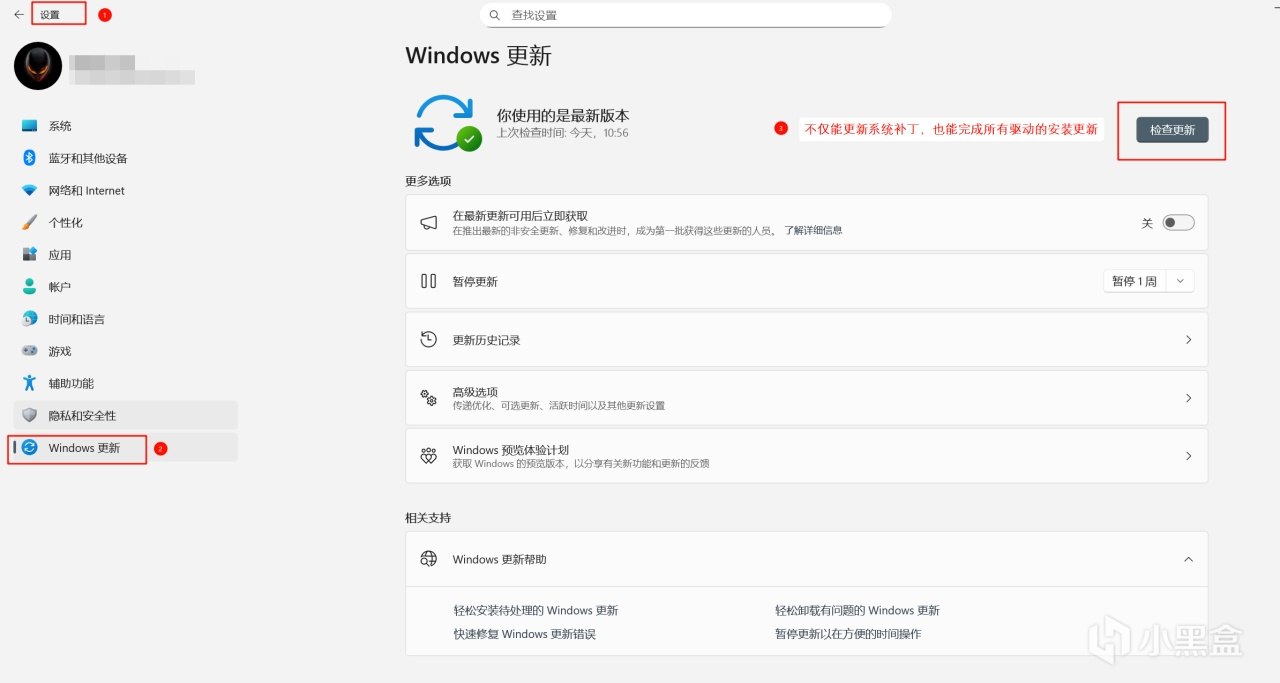Viewport: 1280px width, 683px height.
Task: Click the user profile avatar
Action: [x=38, y=66]
